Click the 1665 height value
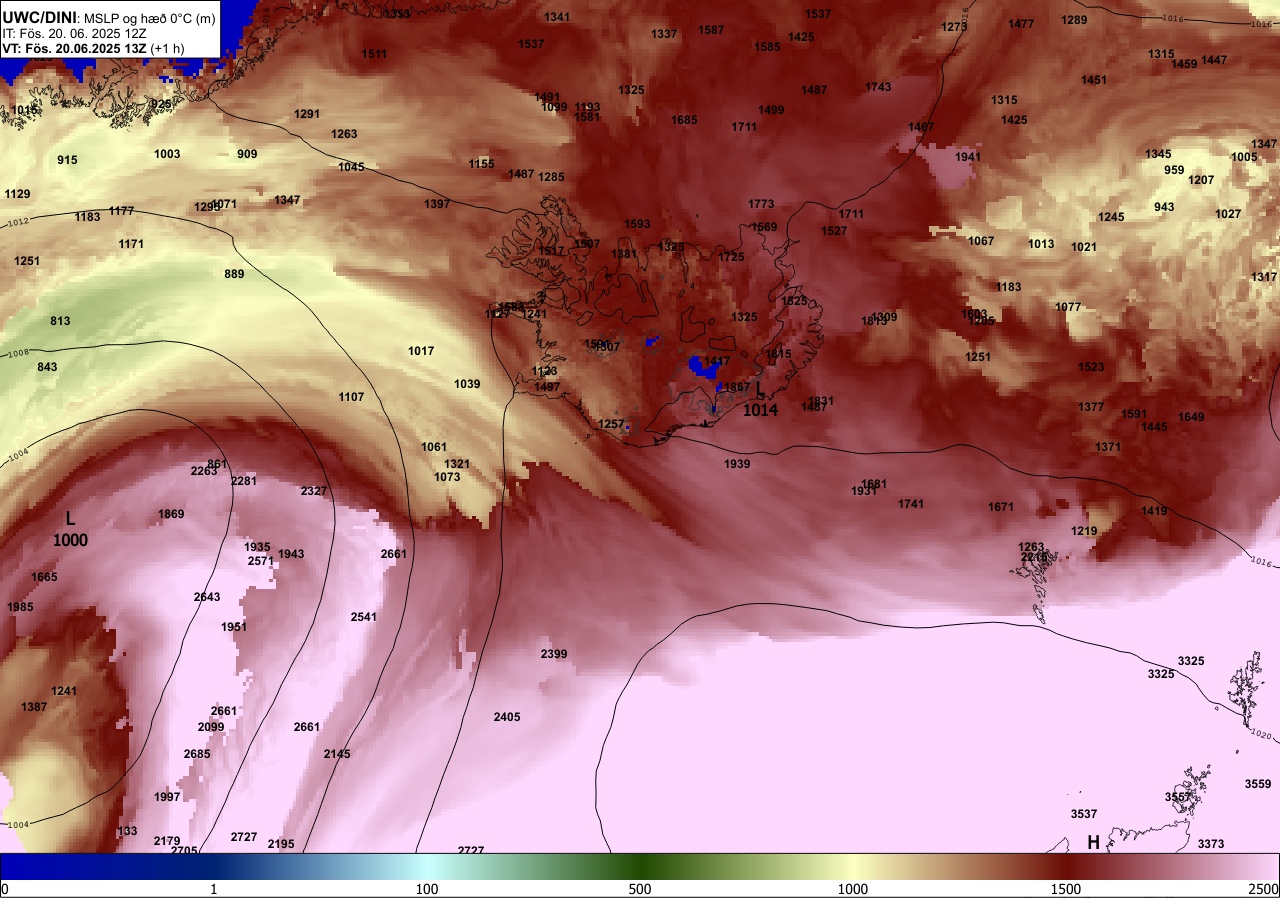The width and height of the screenshot is (1280, 898). (44, 577)
